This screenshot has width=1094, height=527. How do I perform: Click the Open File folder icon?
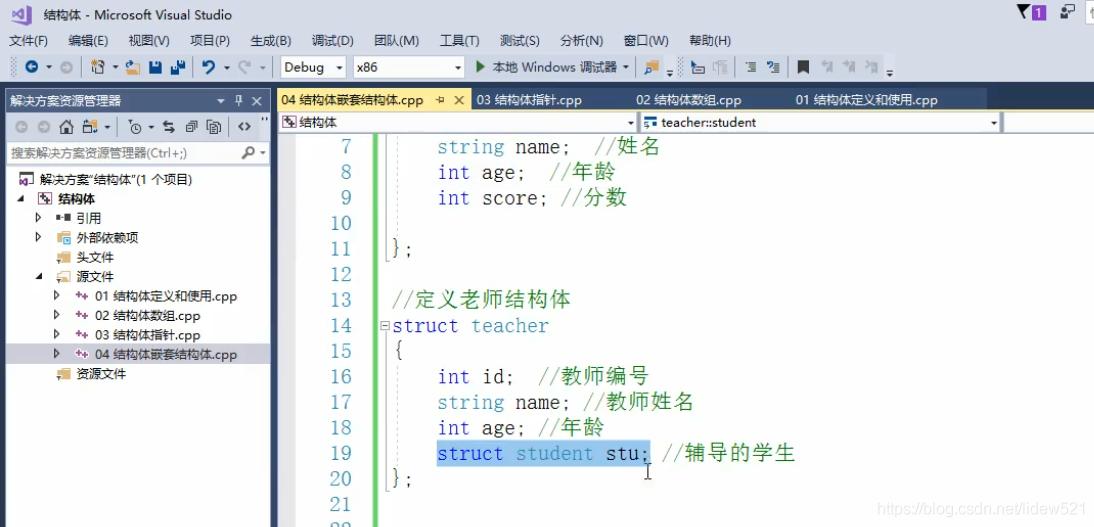[133, 67]
